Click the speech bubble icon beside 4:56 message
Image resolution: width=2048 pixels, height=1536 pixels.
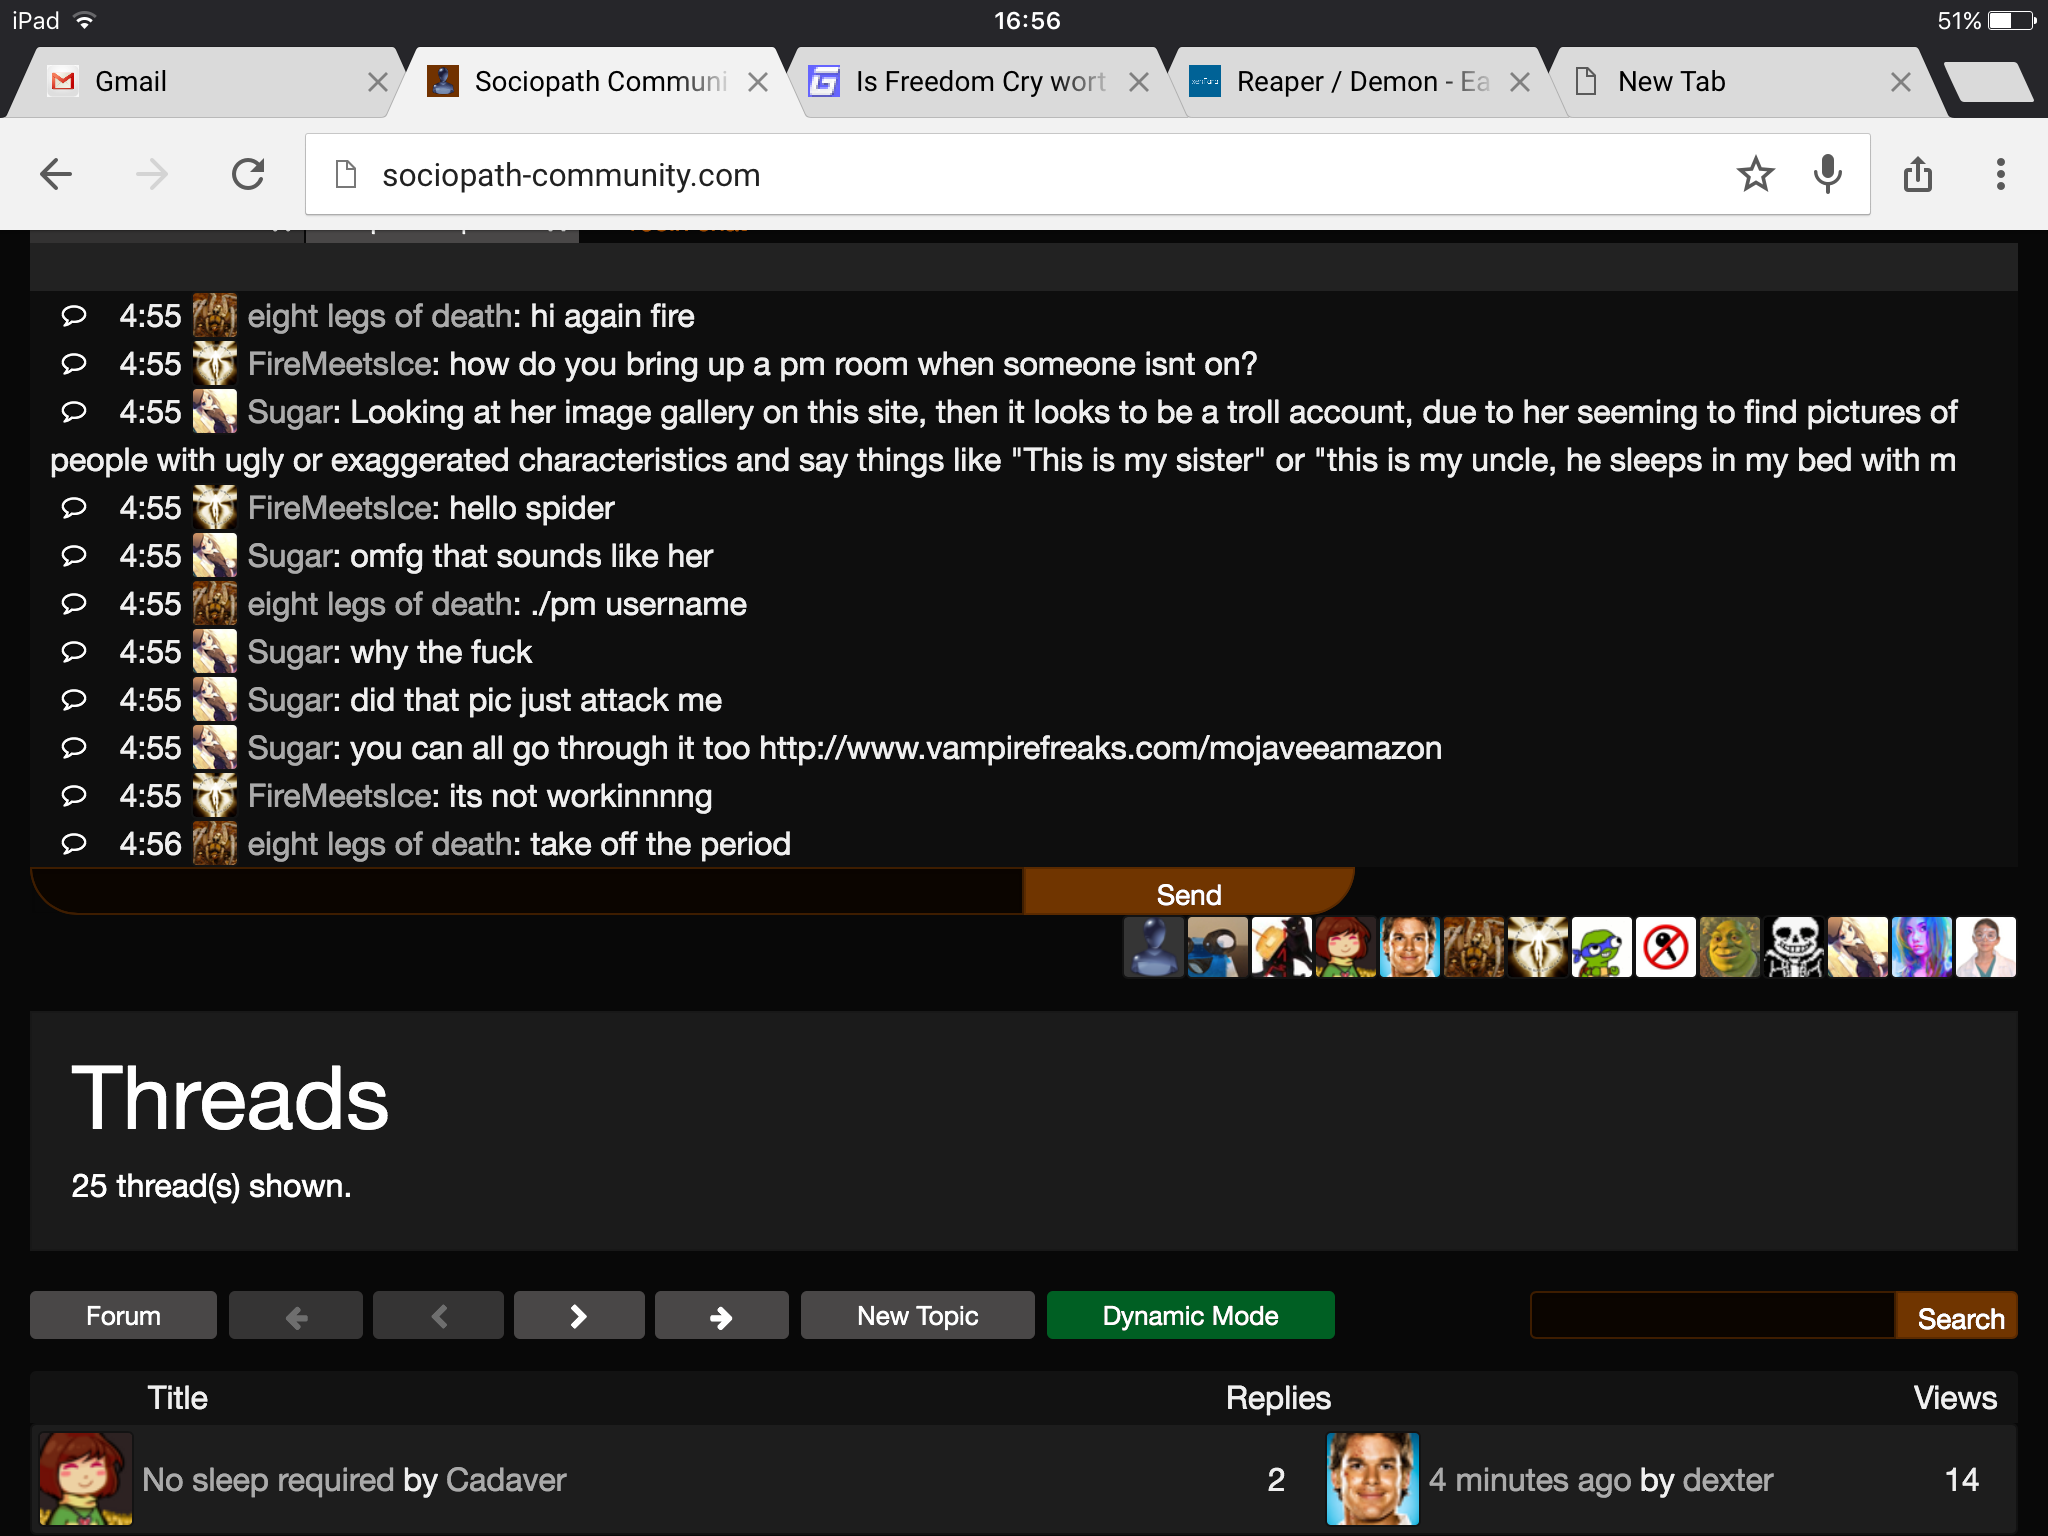tap(74, 844)
